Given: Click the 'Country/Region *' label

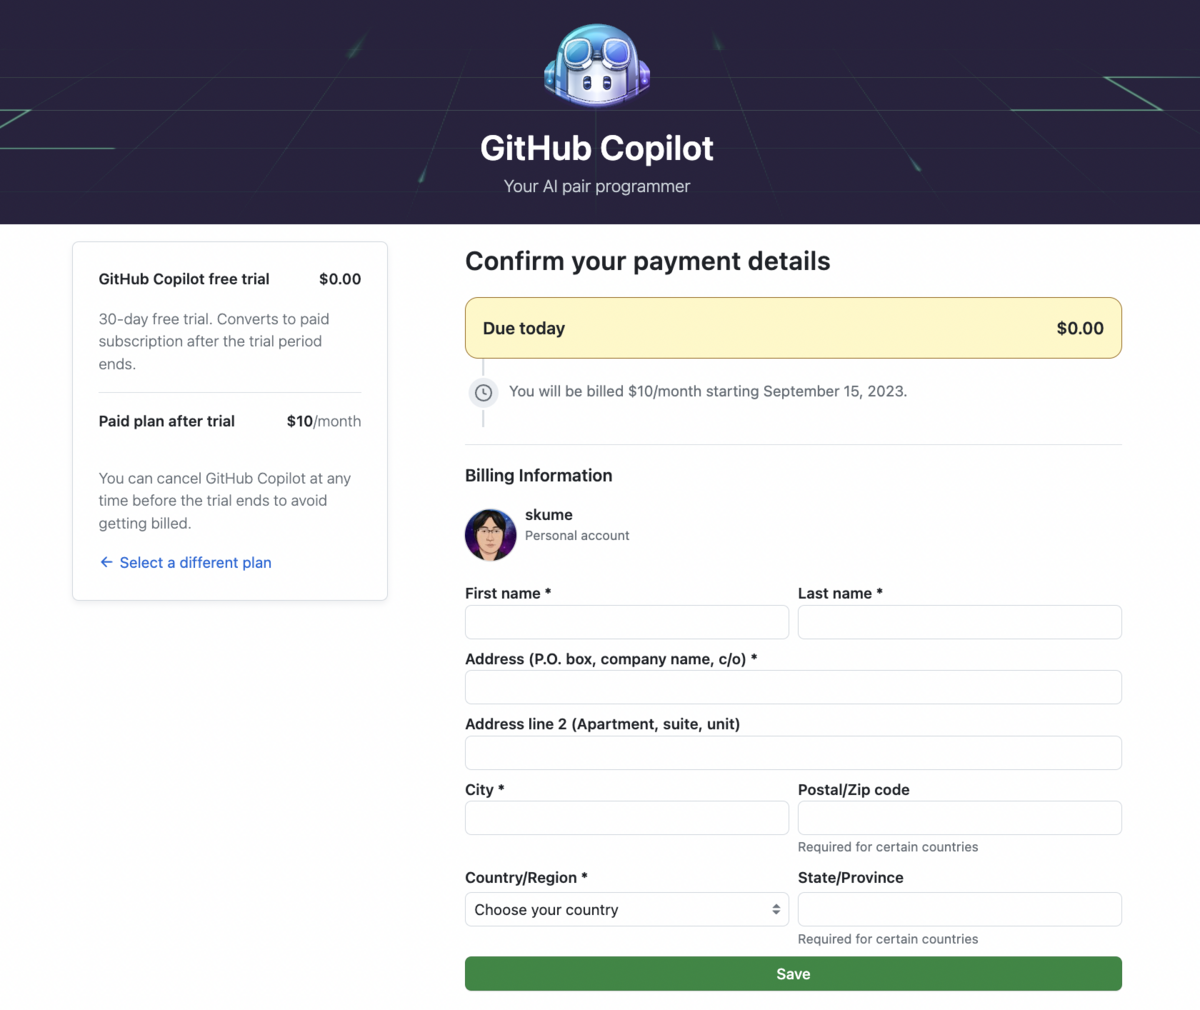Looking at the screenshot, I should (526, 877).
